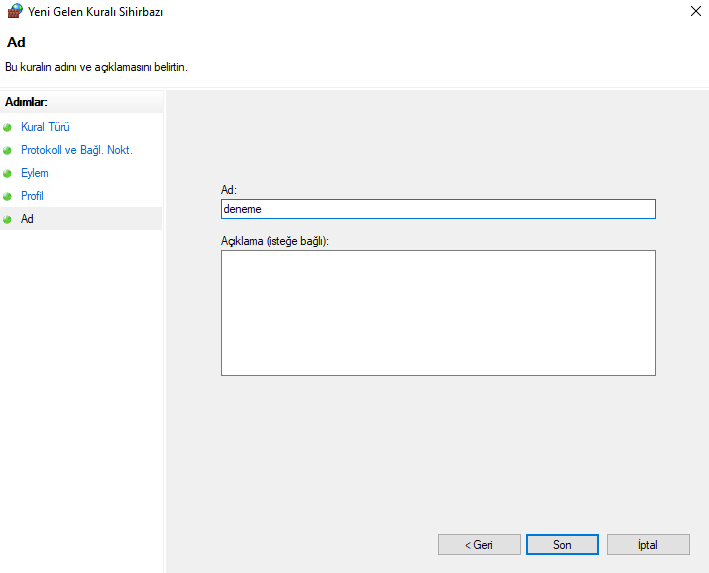Open the Protokoll ve Bağl. Nokt. step
Image resolution: width=709 pixels, height=573 pixels.
(x=77, y=150)
